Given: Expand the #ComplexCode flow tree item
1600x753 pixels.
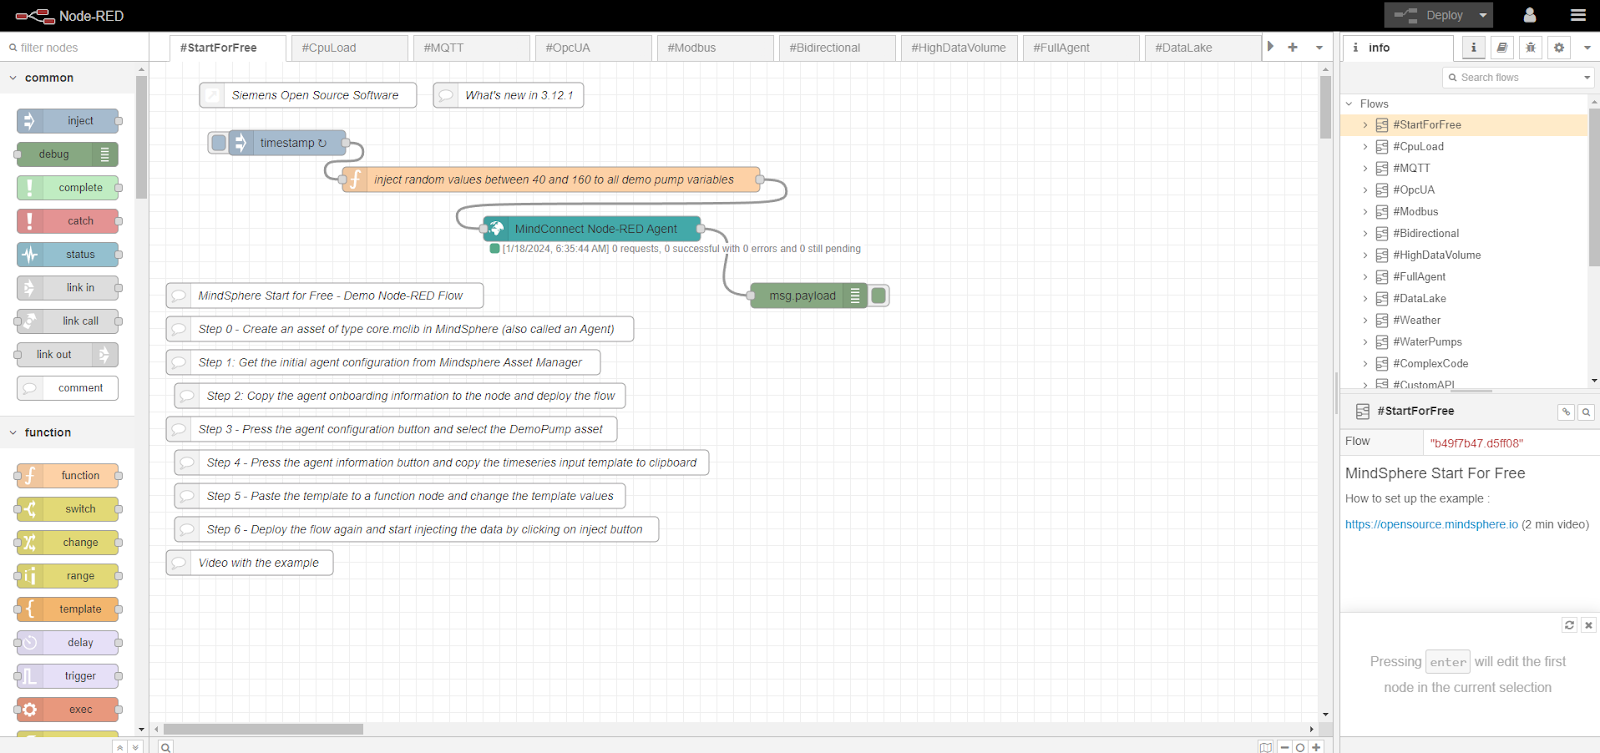Looking at the screenshot, I should coord(1365,364).
